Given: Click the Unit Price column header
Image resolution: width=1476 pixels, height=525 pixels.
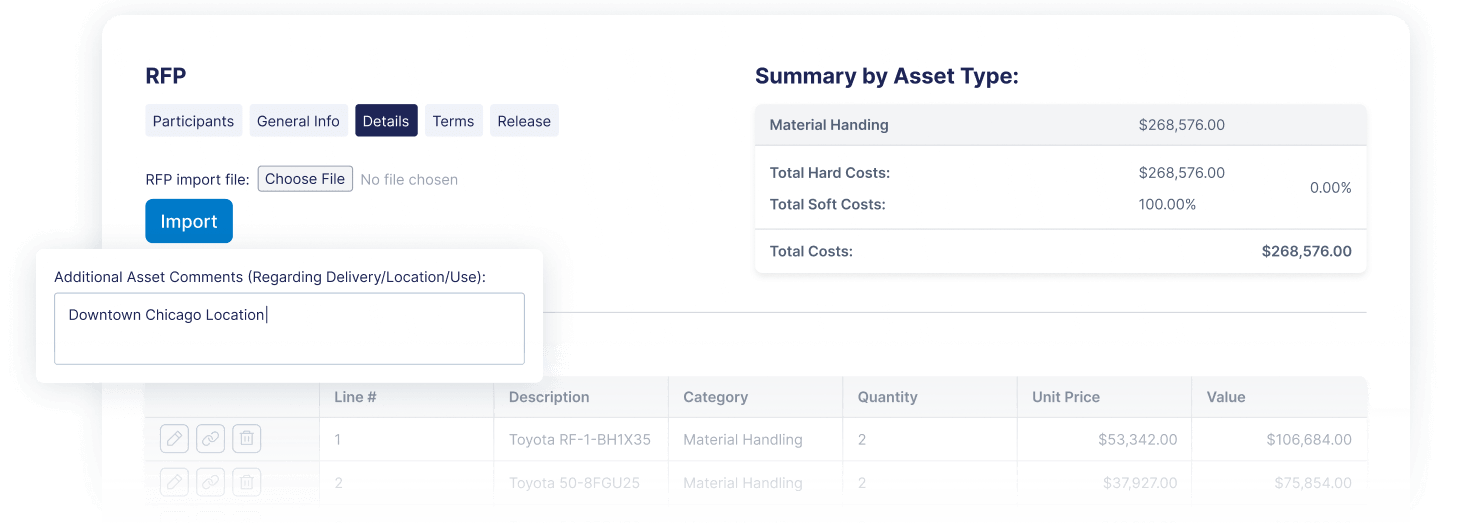Looking at the screenshot, I should coord(1065,397).
